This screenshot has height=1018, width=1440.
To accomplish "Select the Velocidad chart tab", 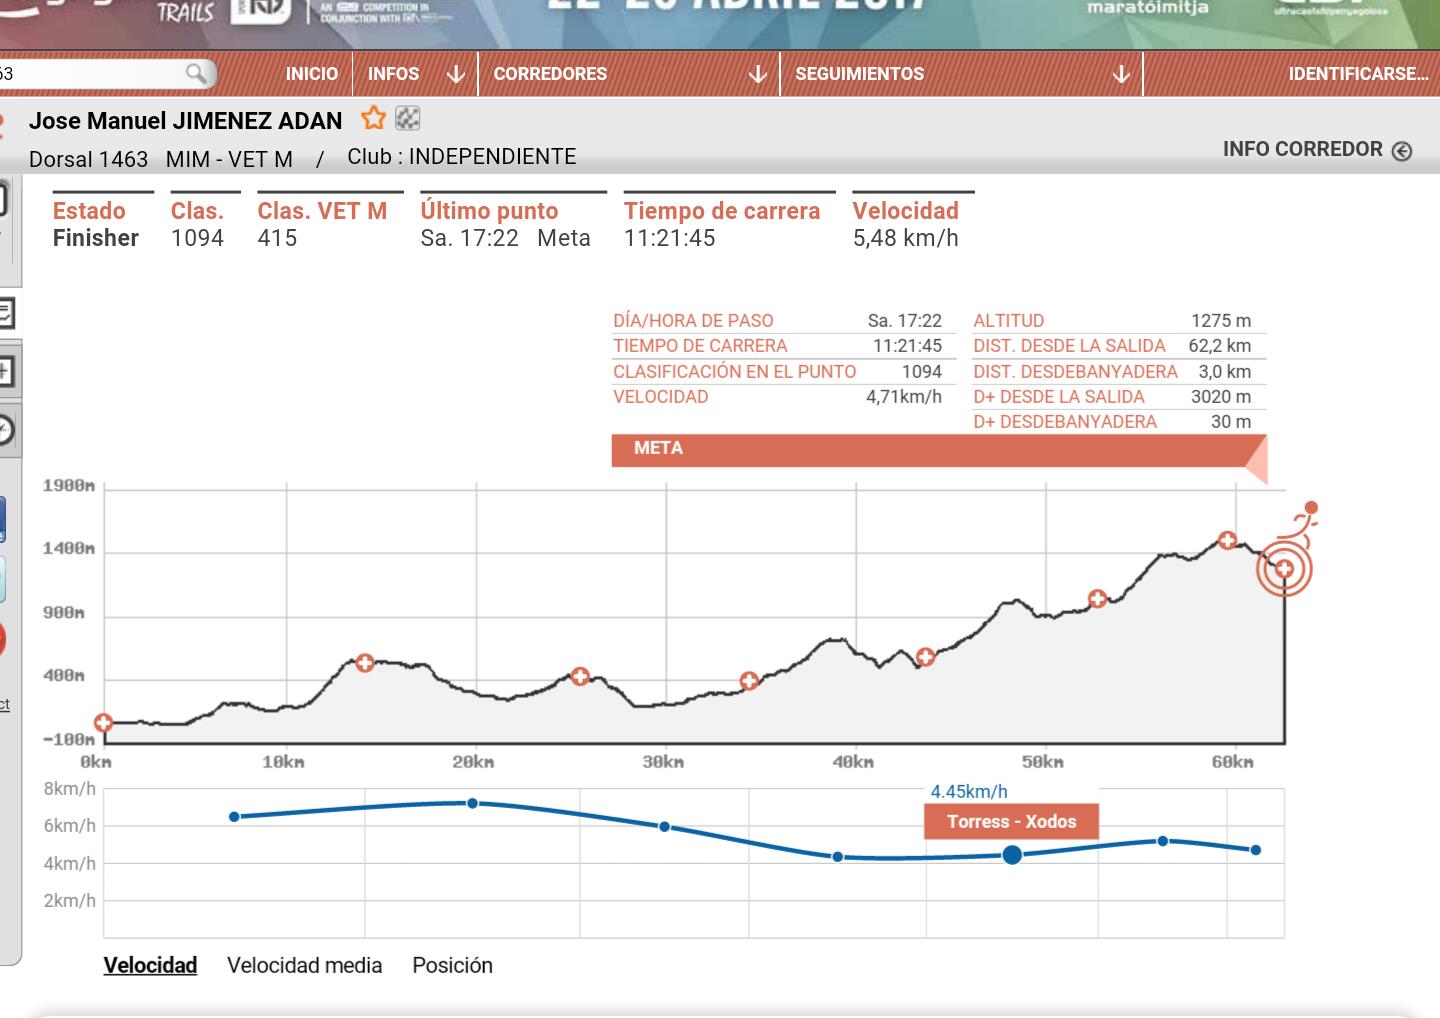I will [150, 965].
